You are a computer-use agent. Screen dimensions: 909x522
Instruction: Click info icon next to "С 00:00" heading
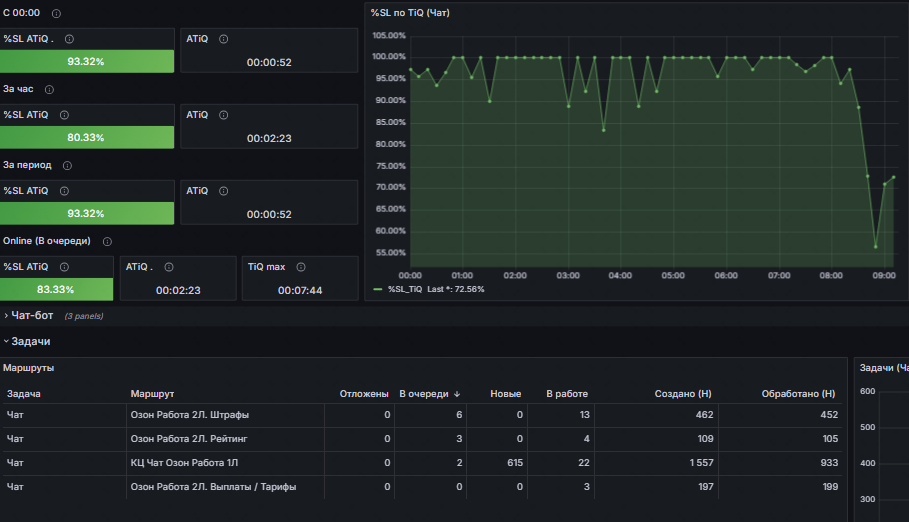pyautogui.click(x=56, y=14)
